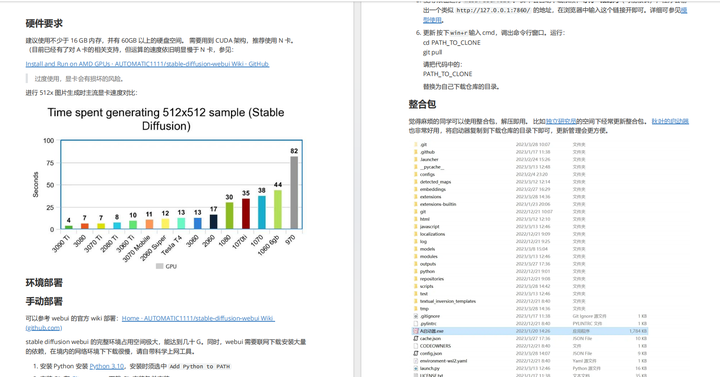
Task: Click folder icon beside detected_maps
Action: (416, 182)
